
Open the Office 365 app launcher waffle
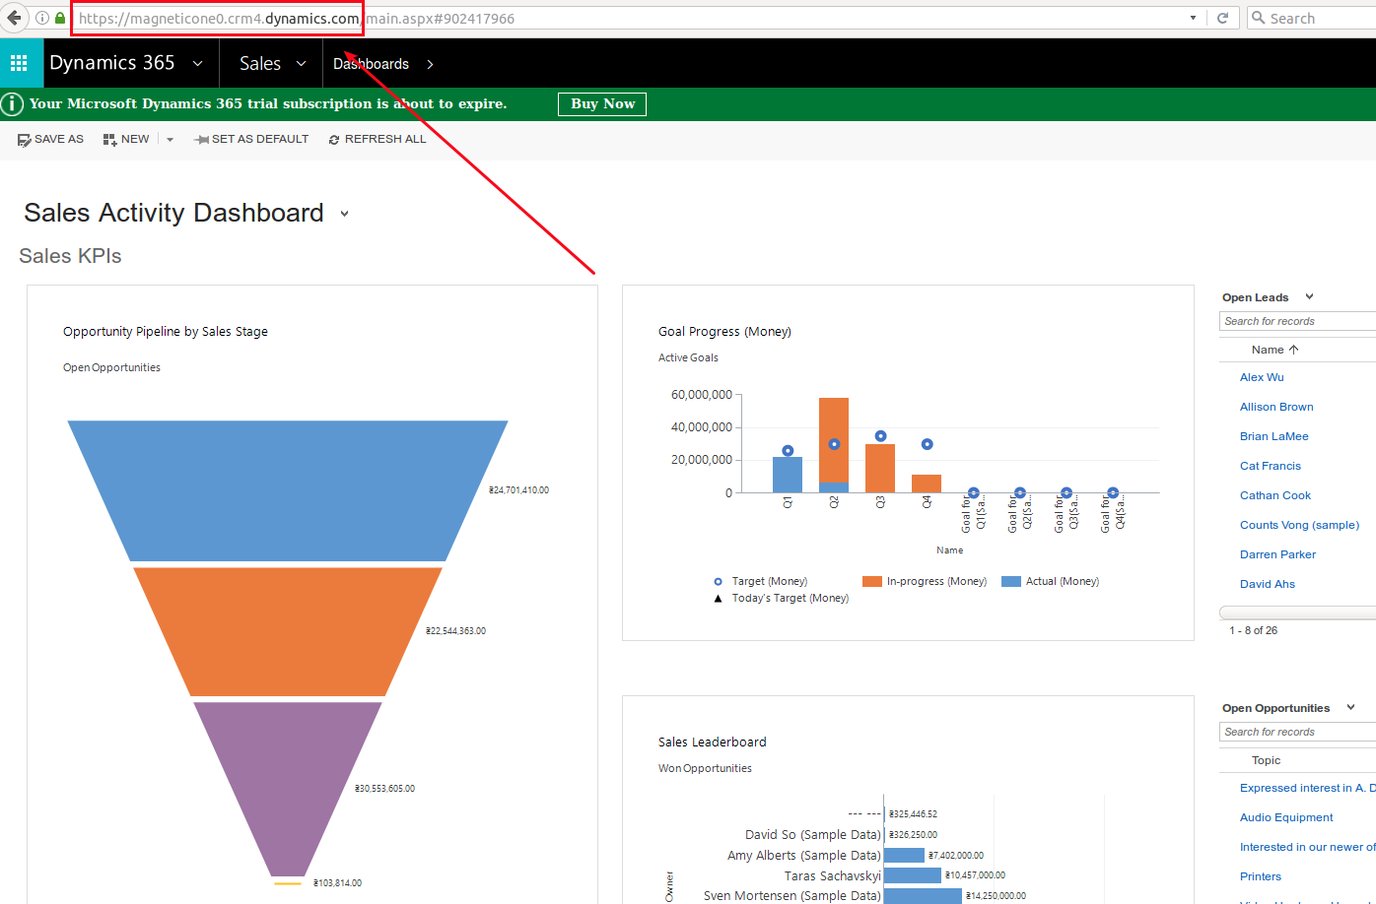click(19, 62)
